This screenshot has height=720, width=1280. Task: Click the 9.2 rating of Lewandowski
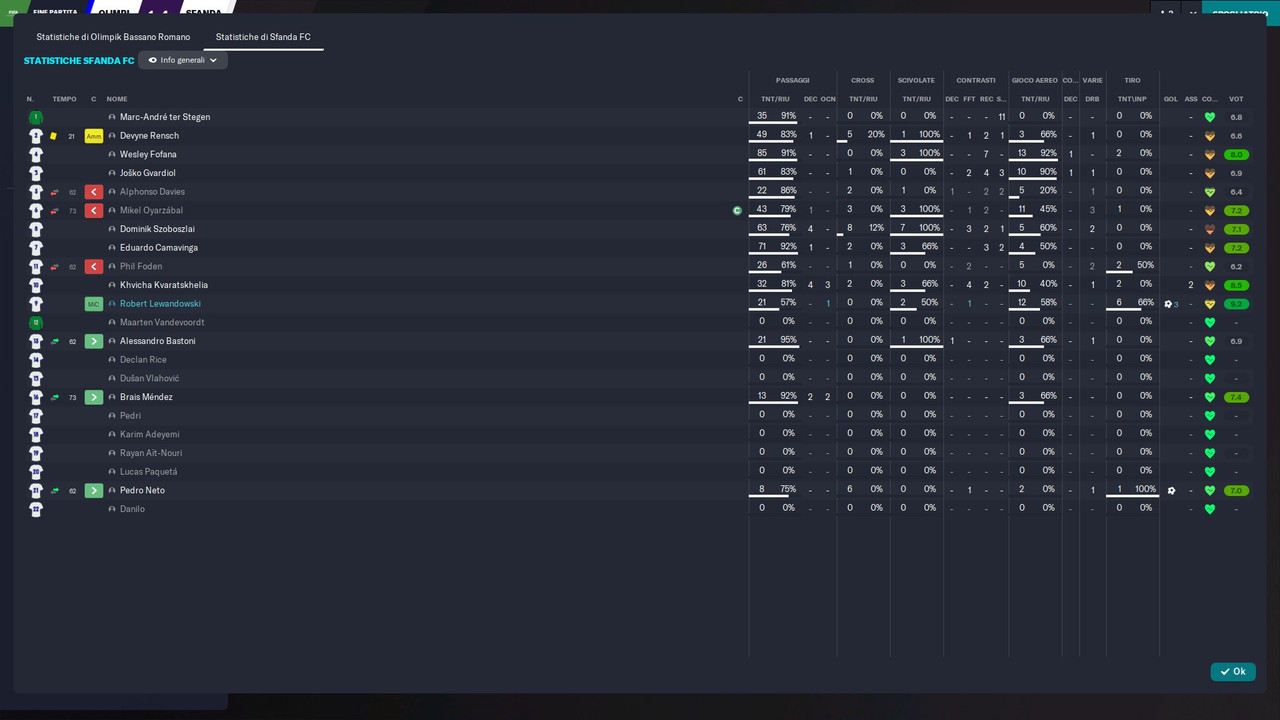[x=1236, y=304]
